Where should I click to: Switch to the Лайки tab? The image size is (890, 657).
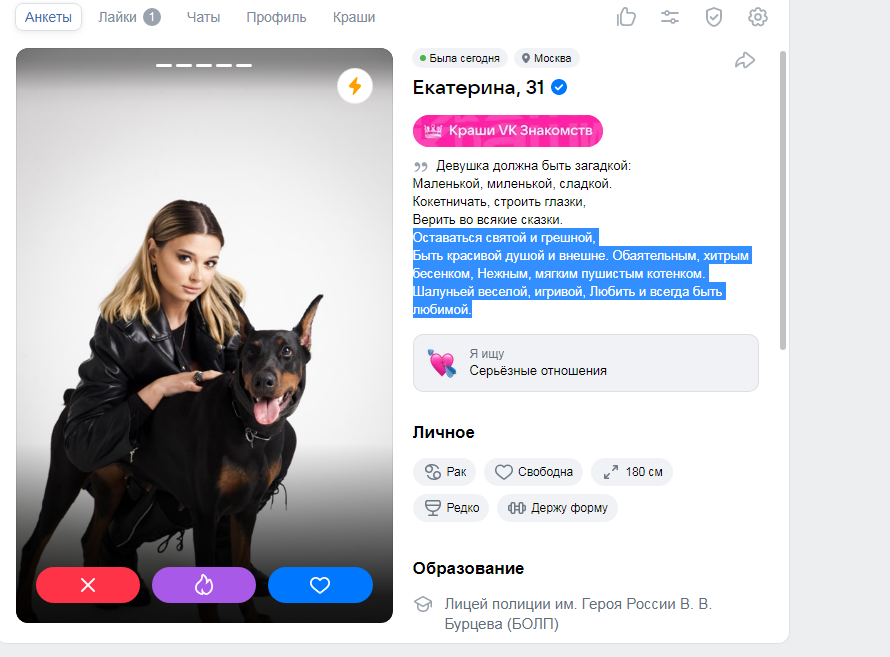pyautogui.click(x=129, y=18)
